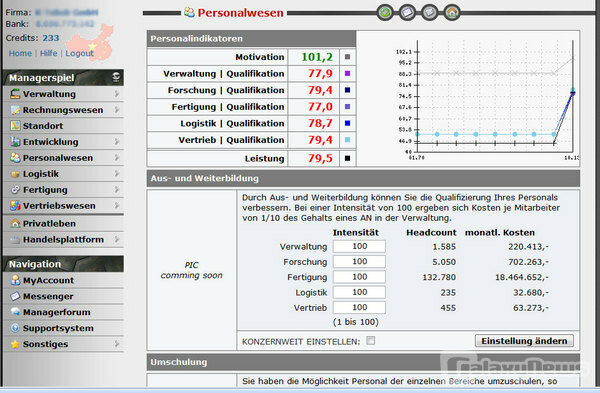Click the Entwicklung lab icon
This screenshot has height=393, width=600.
[15, 142]
